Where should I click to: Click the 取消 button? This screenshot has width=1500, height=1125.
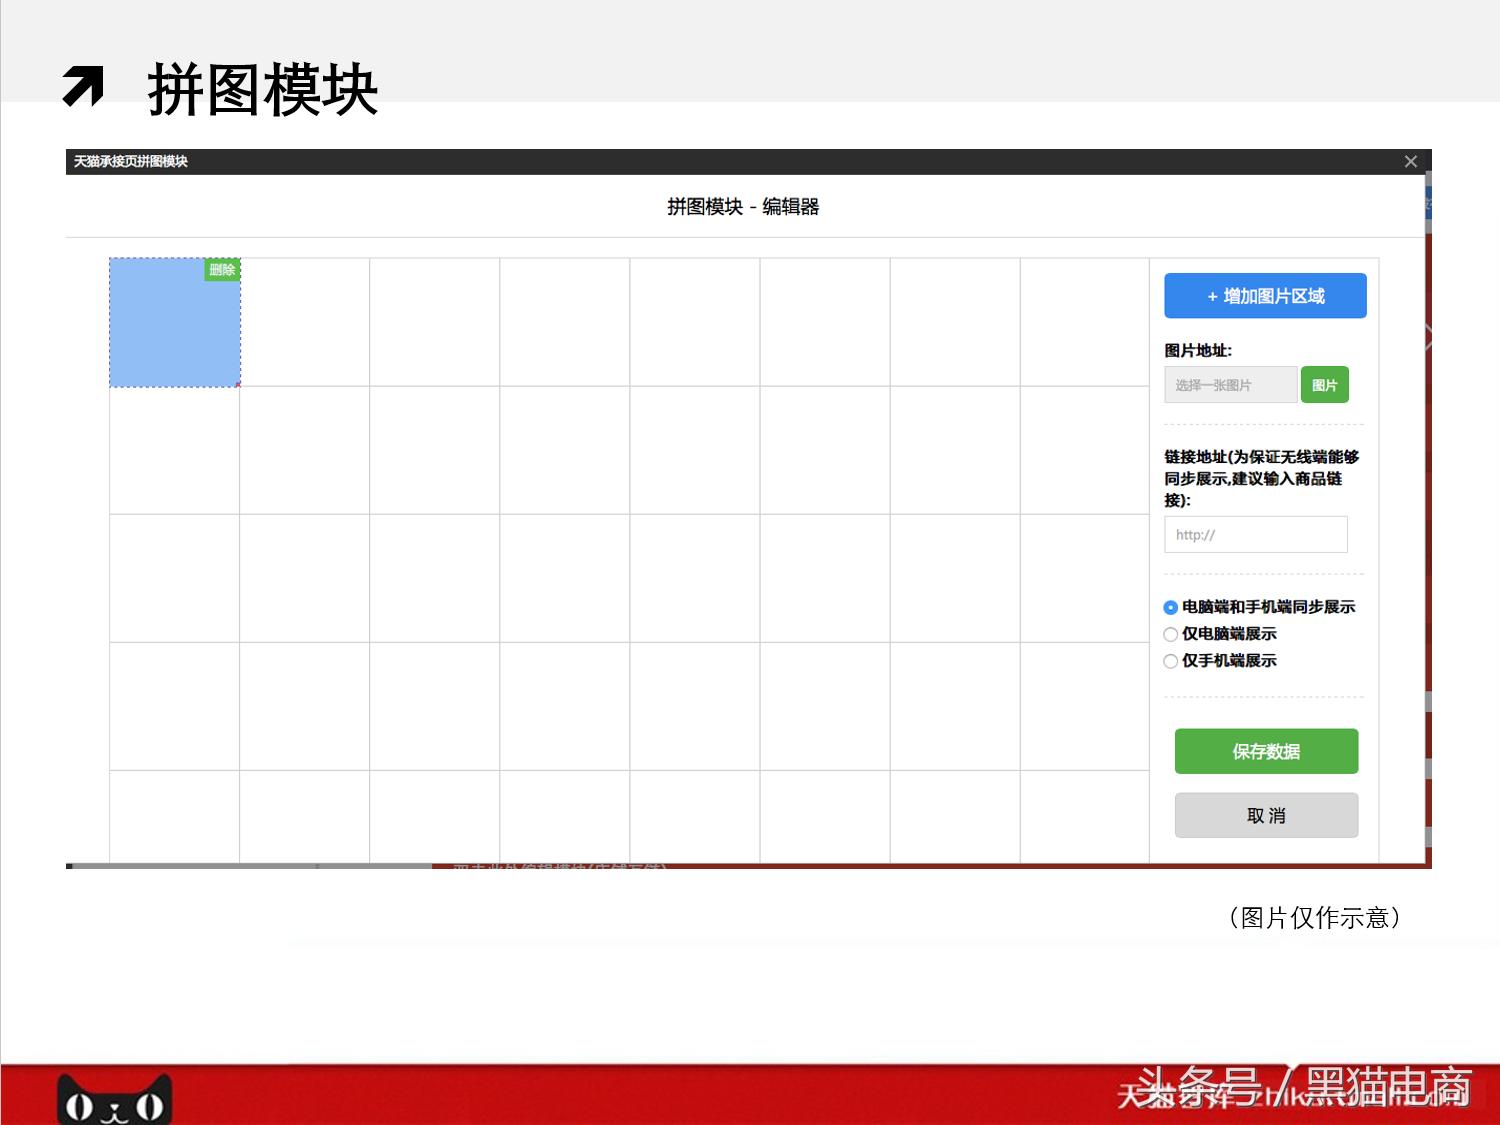pos(1266,815)
